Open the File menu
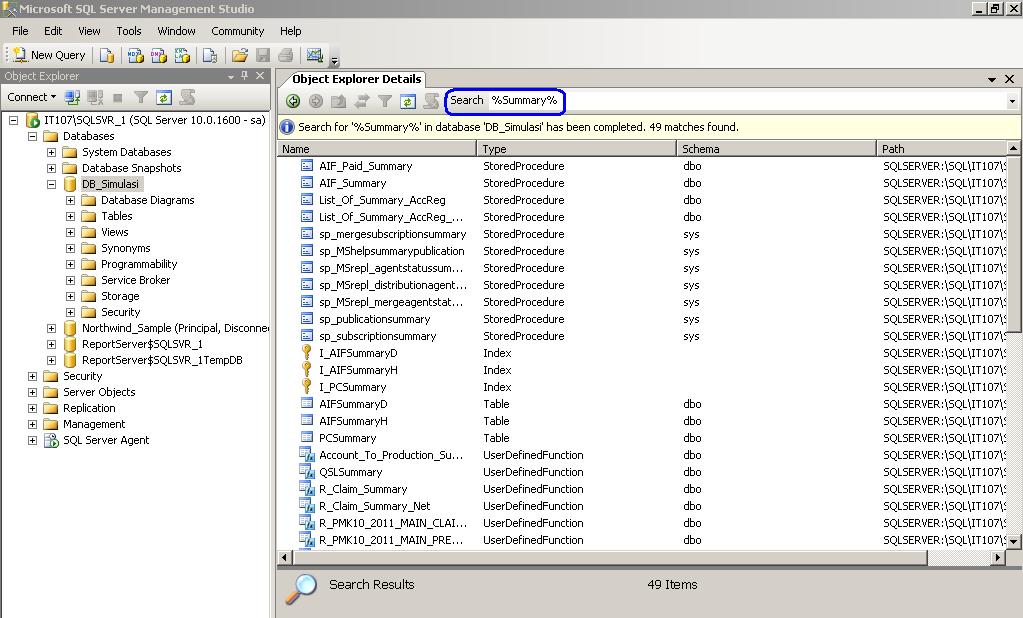Screen dimensions: 1023x618 [x=20, y=31]
